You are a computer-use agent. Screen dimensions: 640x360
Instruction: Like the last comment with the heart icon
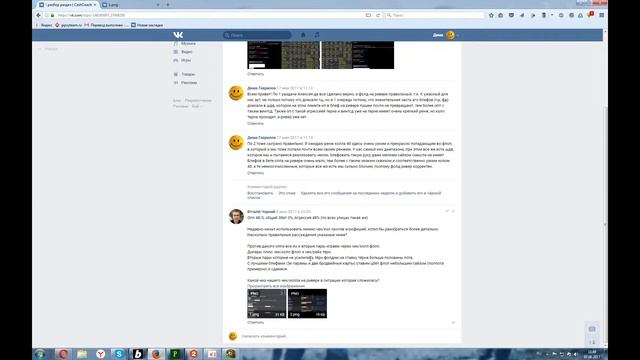point(453,322)
